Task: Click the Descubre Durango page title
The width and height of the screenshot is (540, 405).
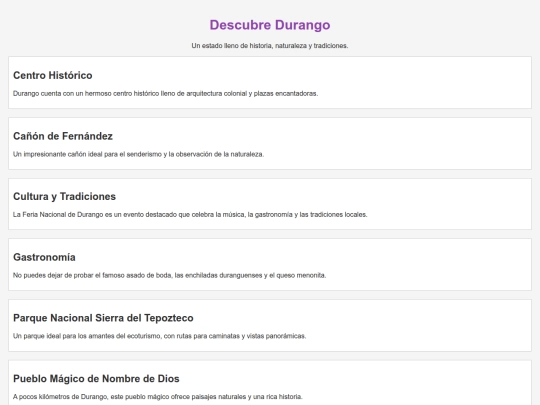Action: [270, 25]
